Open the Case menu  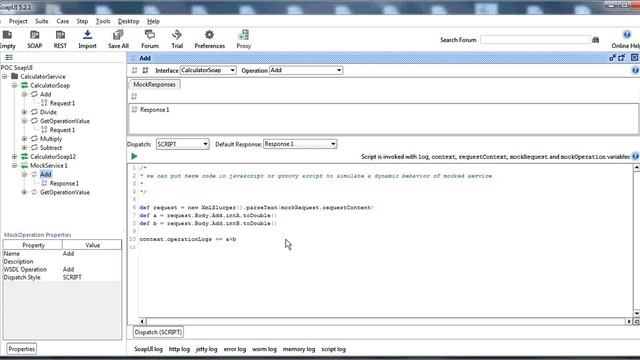click(62, 21)
